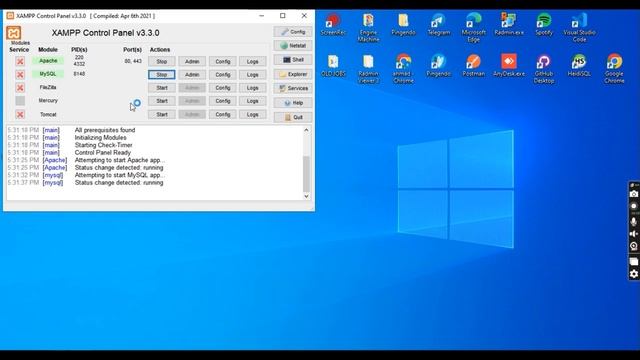This screenshot has height=360, width=640.
Task: Open the Services button in XAMPP
Action: click(293, 88)
